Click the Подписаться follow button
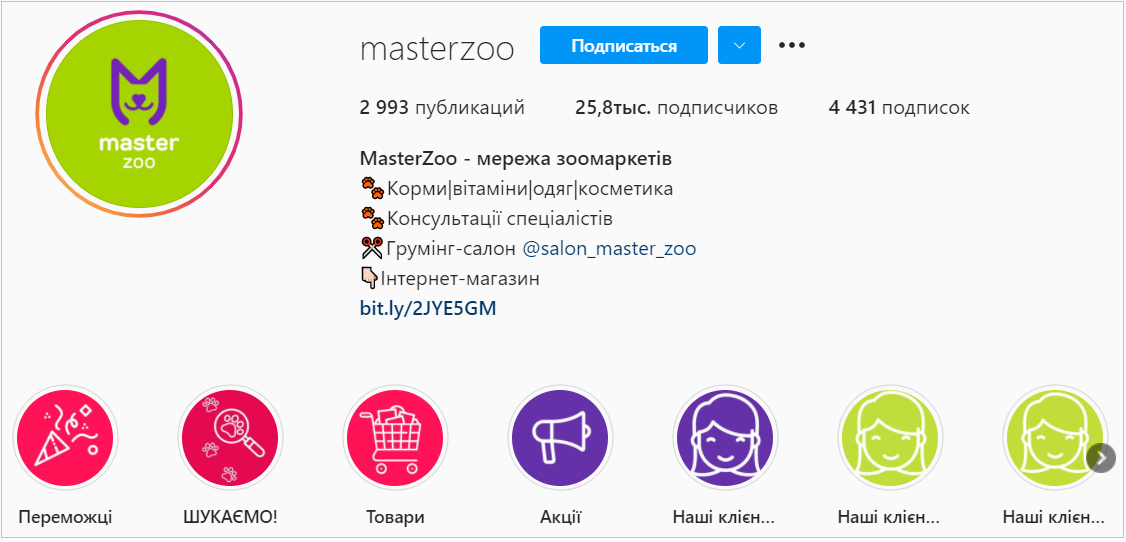1126x542 pixels. click(x=624, y=46)
